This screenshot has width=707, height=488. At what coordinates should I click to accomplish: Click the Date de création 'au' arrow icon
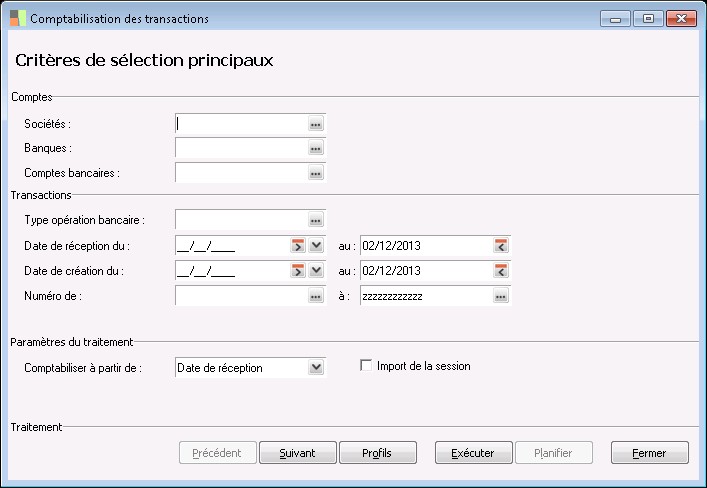(x=501, y=271)
